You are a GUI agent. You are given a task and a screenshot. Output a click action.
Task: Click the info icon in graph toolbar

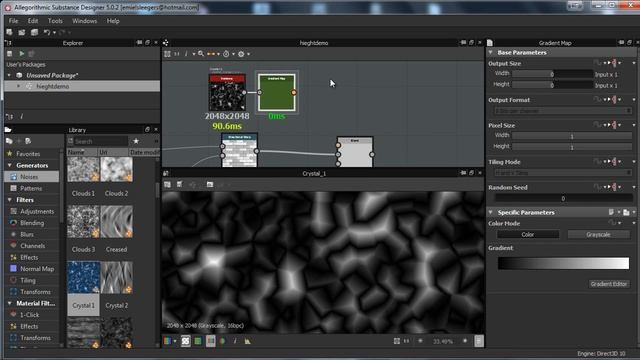(x=186, y=54)
